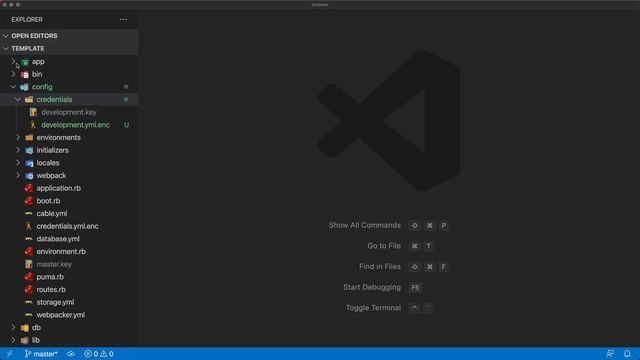Viewport: 640px width, 360px height.
Task: Click the lib folder icon
Action: pyautogui.click(x=24, y=340)
